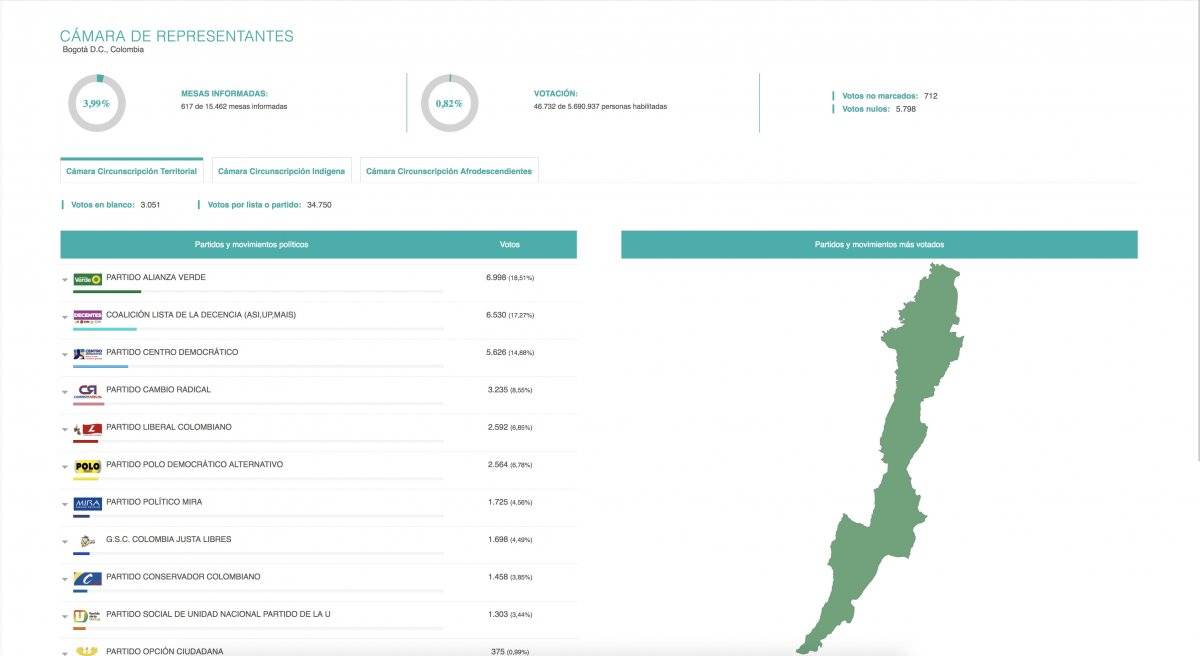Click the Lista de la Decencia coalition logo

[88, 316]
